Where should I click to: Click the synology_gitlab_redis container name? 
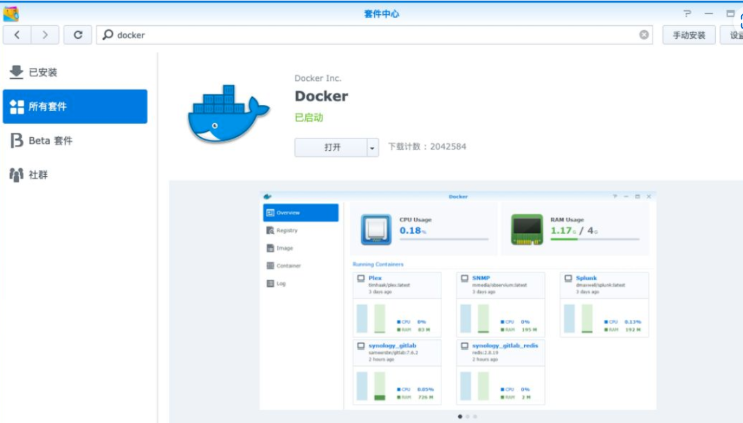(505, 346)
